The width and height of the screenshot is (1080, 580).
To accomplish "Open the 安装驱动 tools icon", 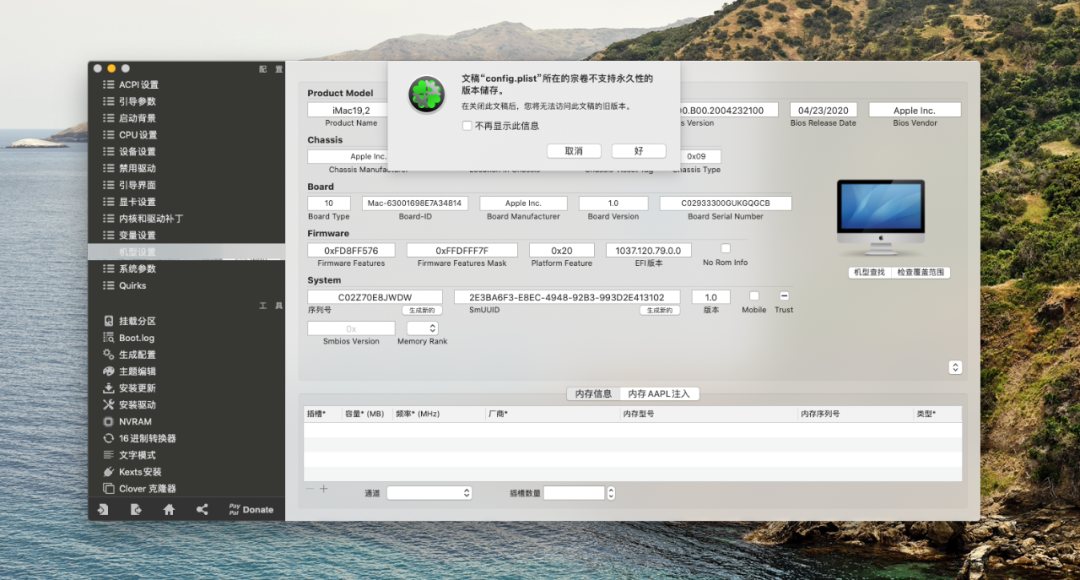I will (x=108, y=404).
